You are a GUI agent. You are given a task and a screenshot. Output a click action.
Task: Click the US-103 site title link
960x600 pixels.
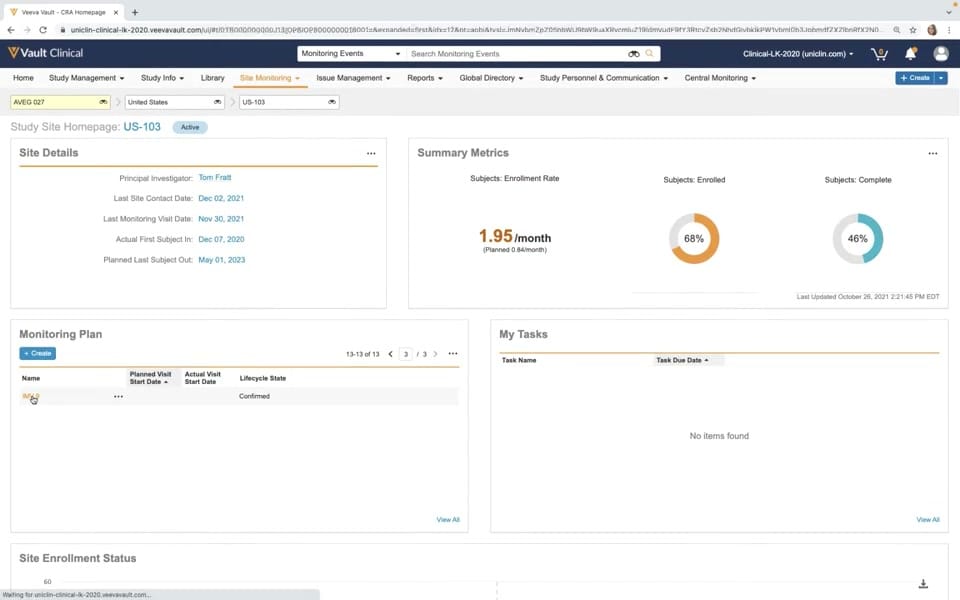(142, 127)
